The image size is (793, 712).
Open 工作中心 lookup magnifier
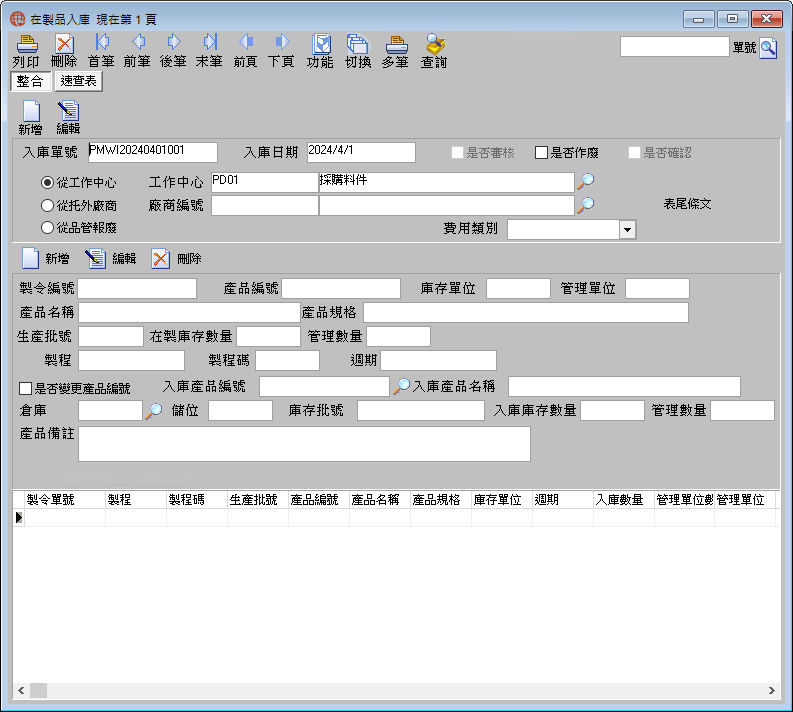586,181
